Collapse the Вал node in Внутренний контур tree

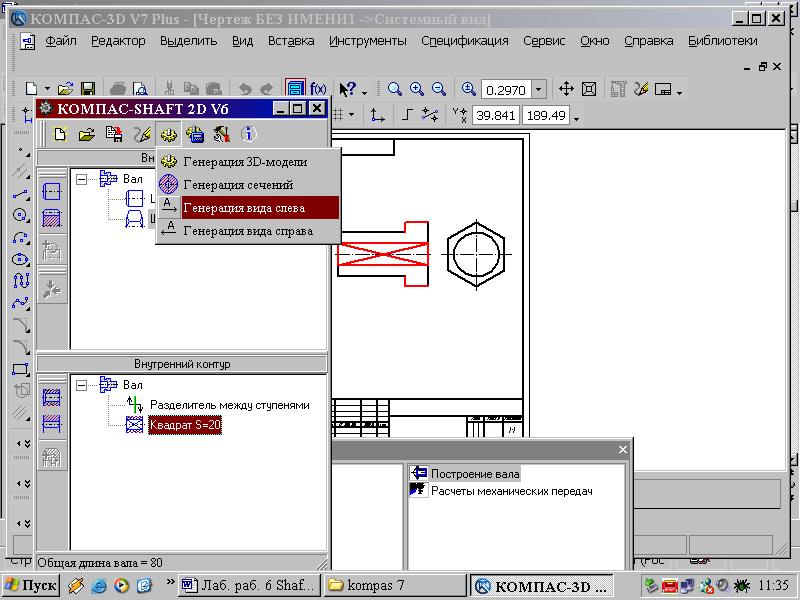[x=81, y=385]
